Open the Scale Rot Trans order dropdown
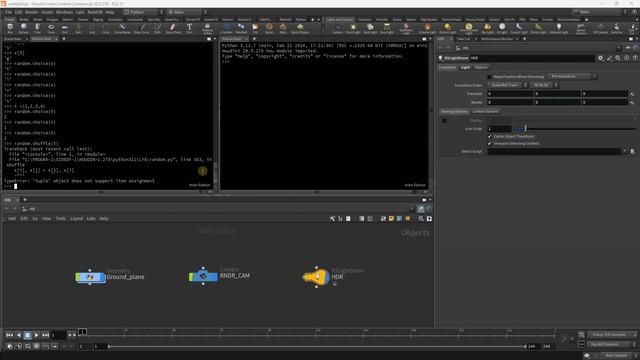 pos(507,85)
